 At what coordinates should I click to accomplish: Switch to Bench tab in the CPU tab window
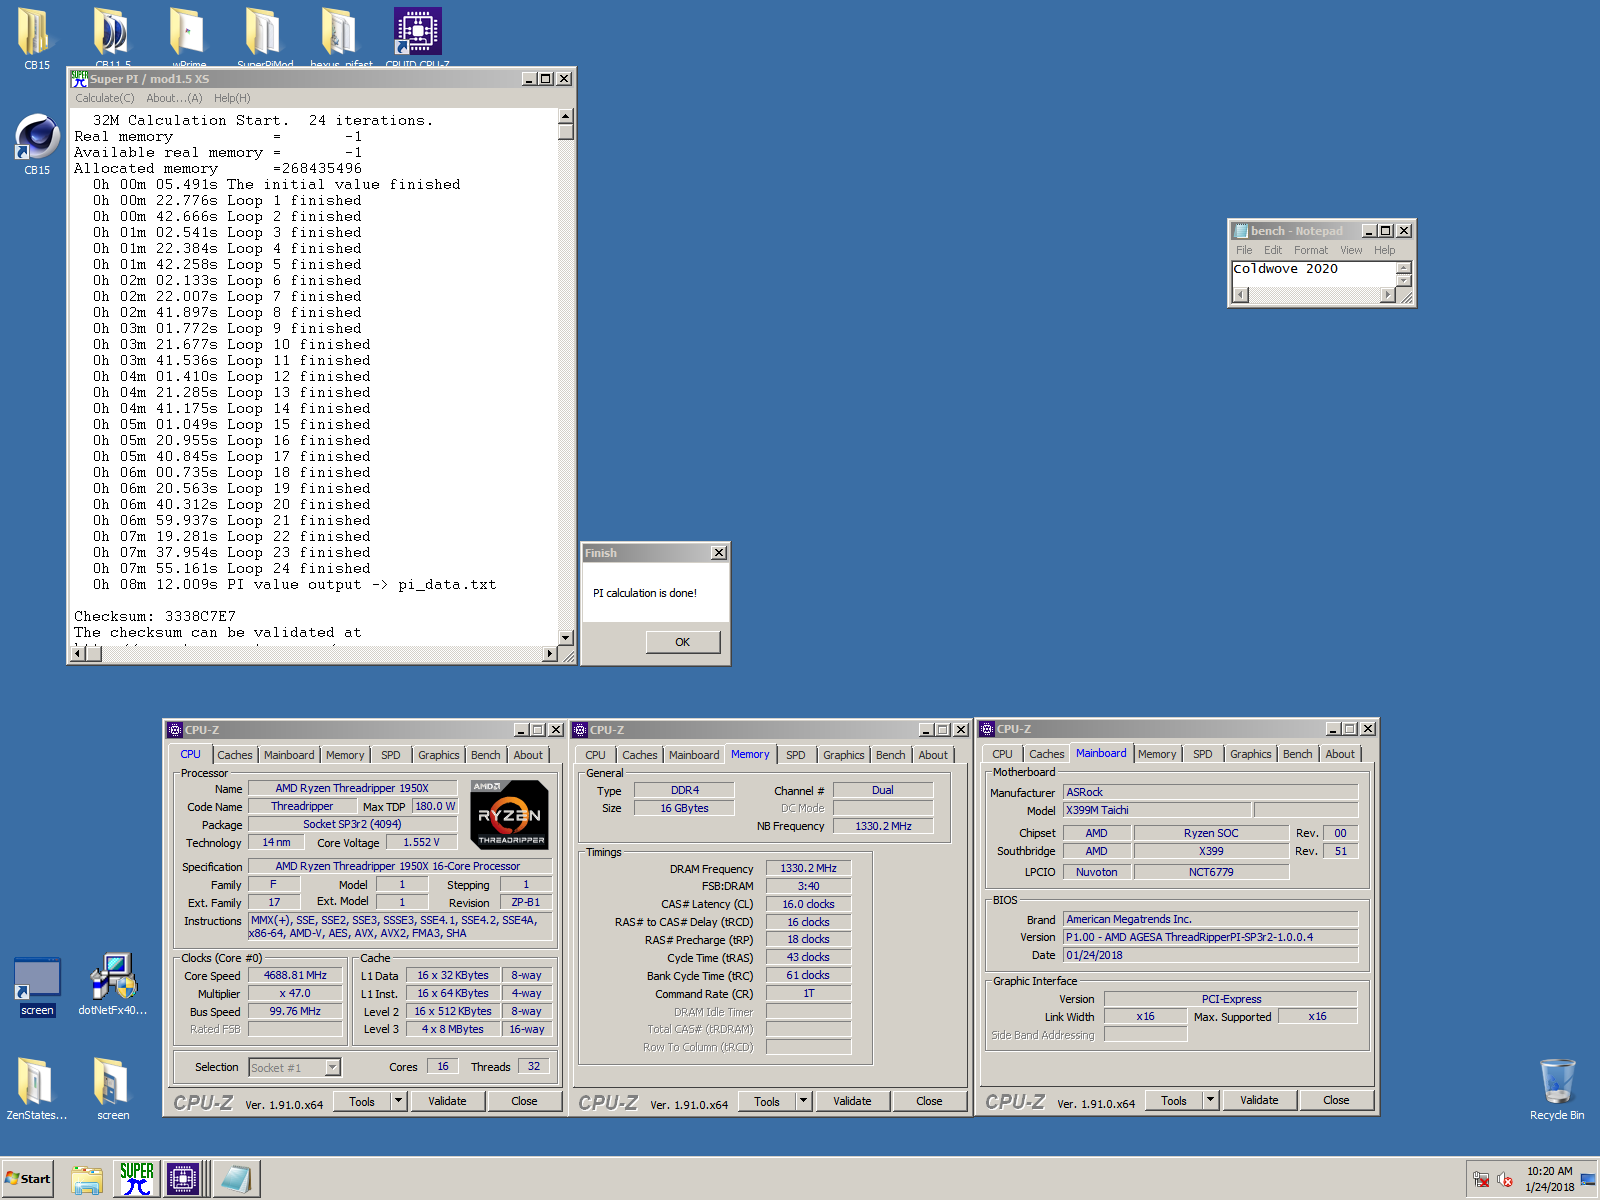(486, 755)
